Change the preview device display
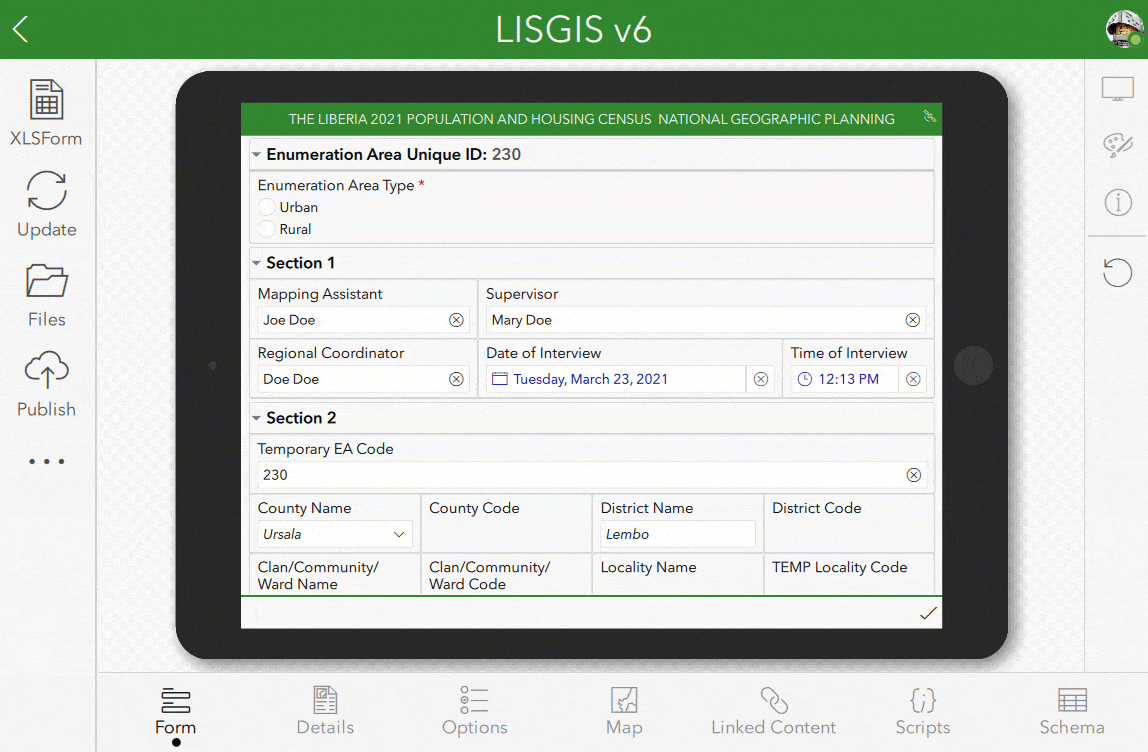Screen dimensions: 1148x752 [1117, 89]
